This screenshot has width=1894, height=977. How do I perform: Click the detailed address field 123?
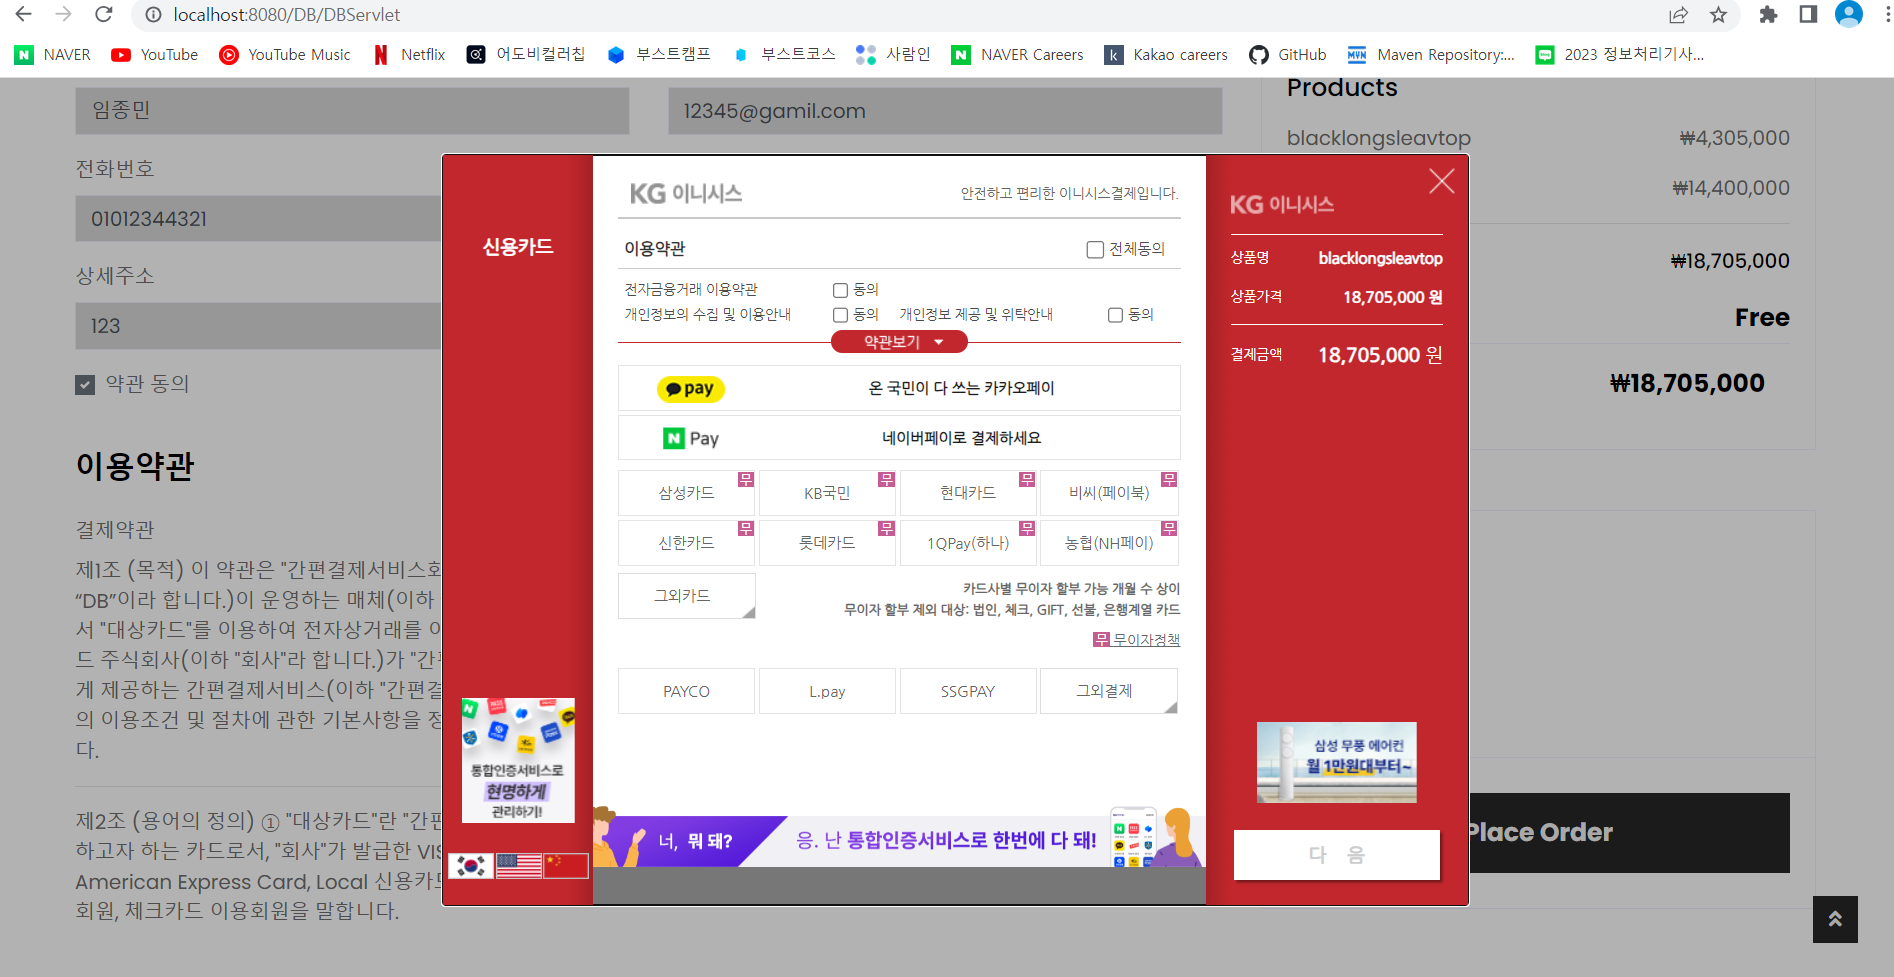point(258,326)
